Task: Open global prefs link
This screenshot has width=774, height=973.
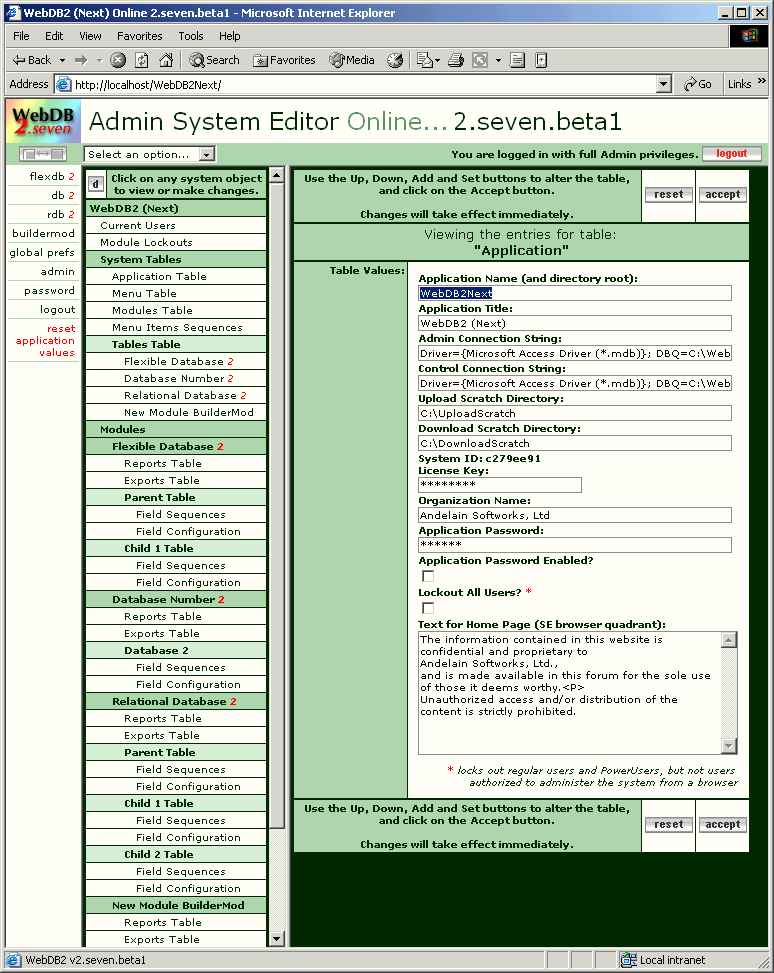Action: 42,253
